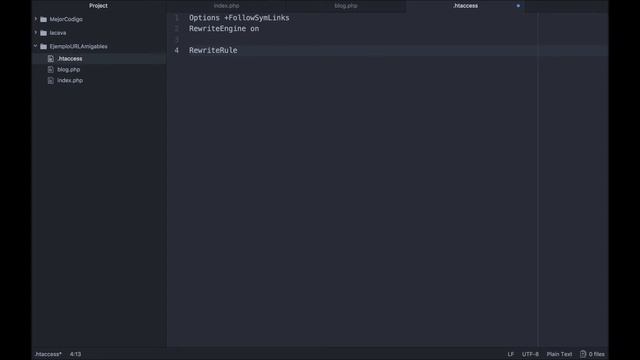The image size is (640, 360).
Task: Click the MejorCodigo folder icon
Action: click(x=44, y=19)
